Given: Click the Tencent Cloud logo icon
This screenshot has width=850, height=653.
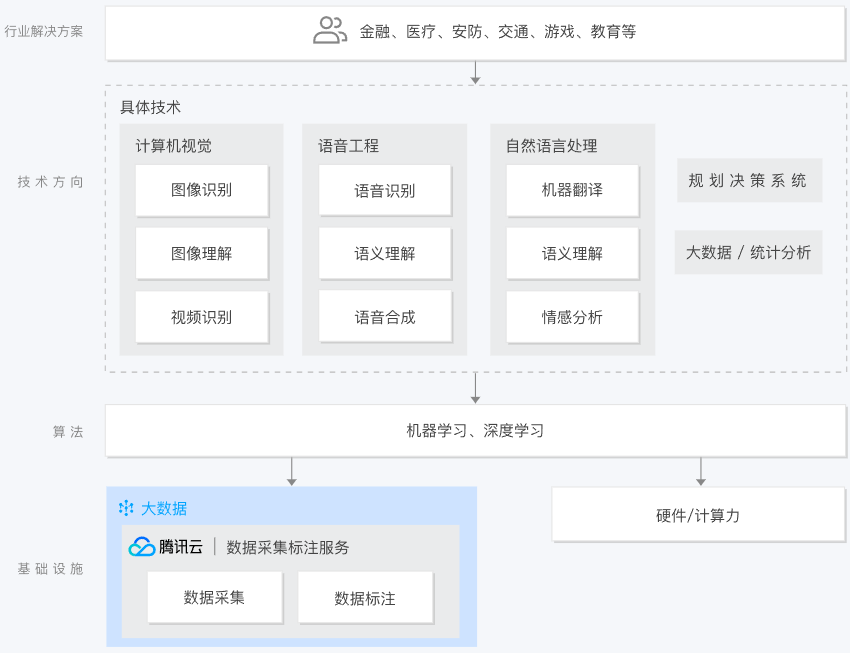Looking at the screenshot, I should pyautogui.click(x=141, y=546).
